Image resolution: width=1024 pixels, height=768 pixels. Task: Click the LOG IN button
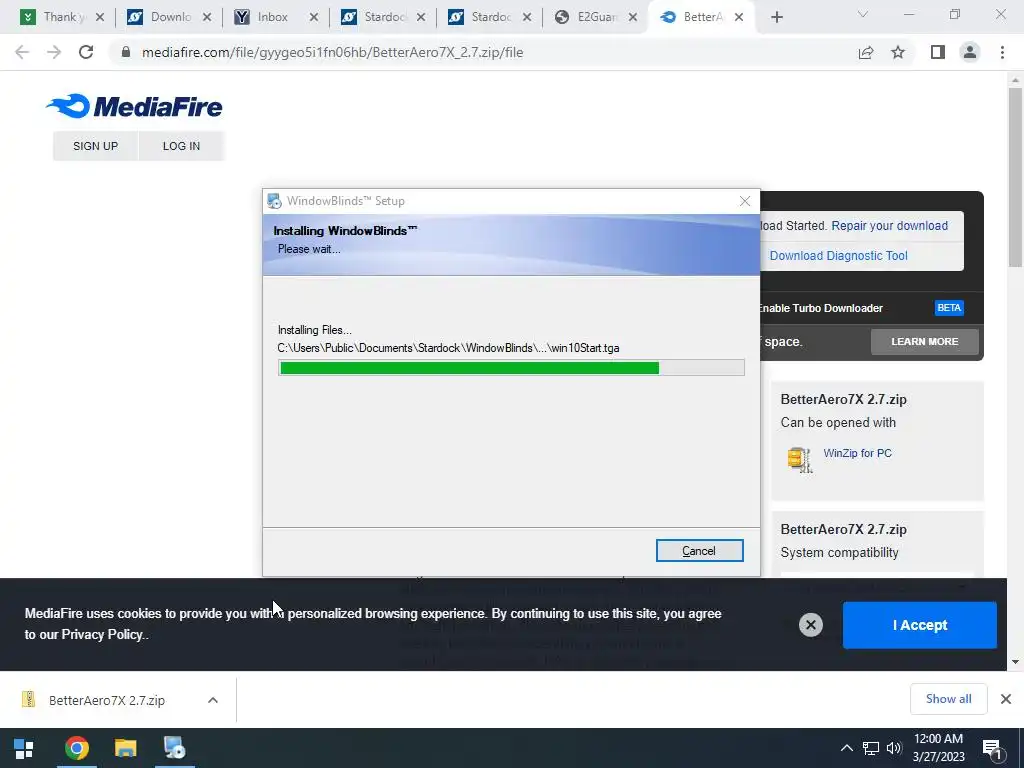coord(181,146)
